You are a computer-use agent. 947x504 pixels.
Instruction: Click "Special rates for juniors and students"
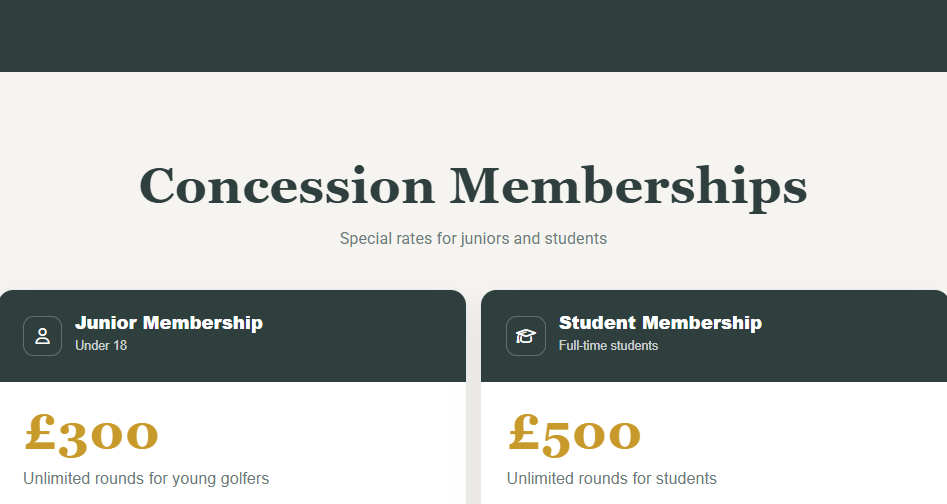[x=473, y=238]
